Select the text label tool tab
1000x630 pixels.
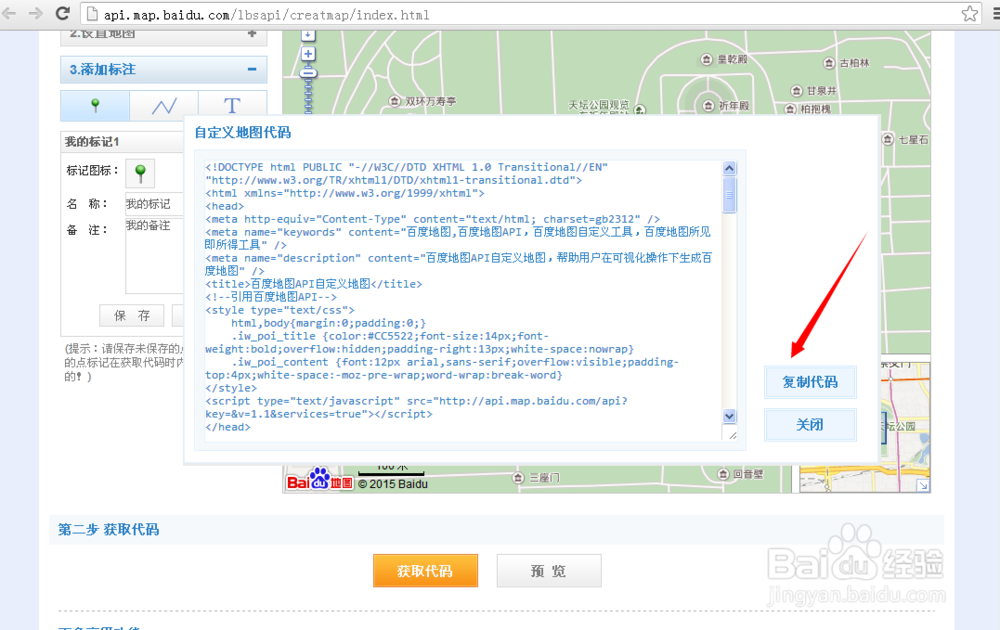point(232,105)
